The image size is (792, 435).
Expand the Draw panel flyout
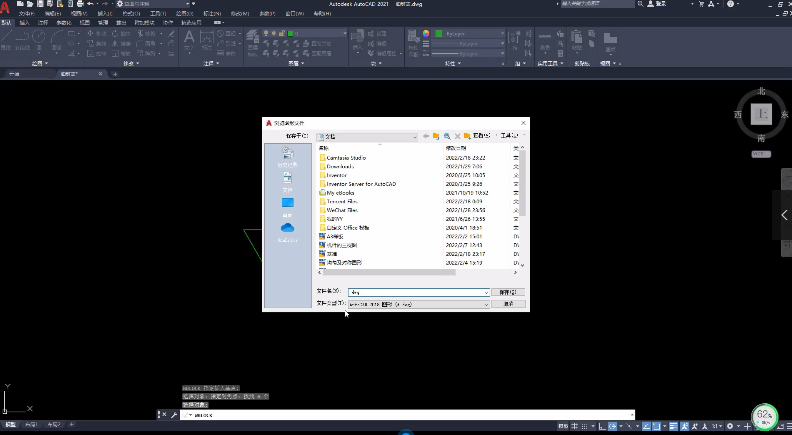[39, 63]
